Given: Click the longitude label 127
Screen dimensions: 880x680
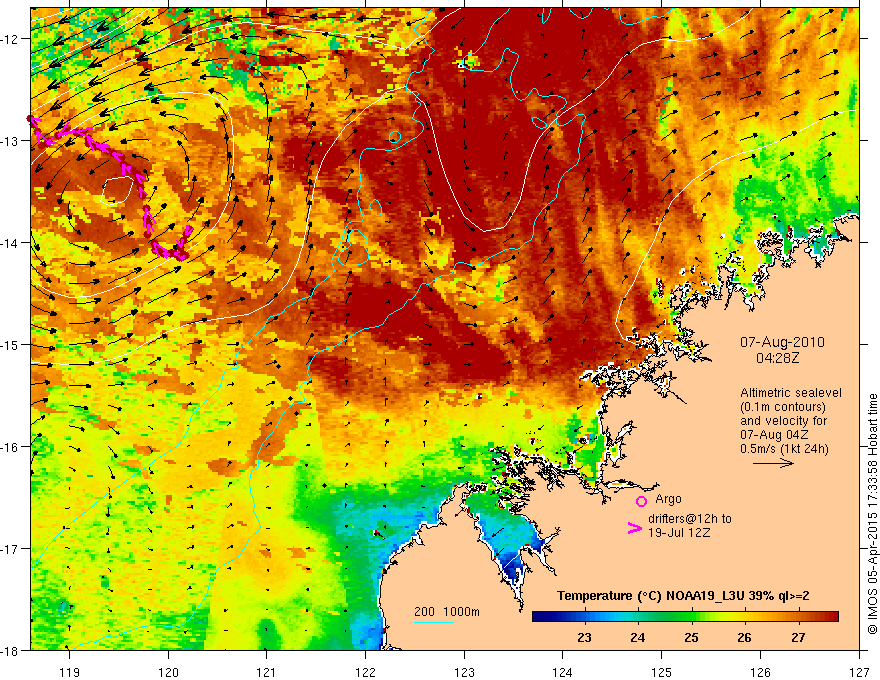Looking at the screenshot, I should 859,672.
